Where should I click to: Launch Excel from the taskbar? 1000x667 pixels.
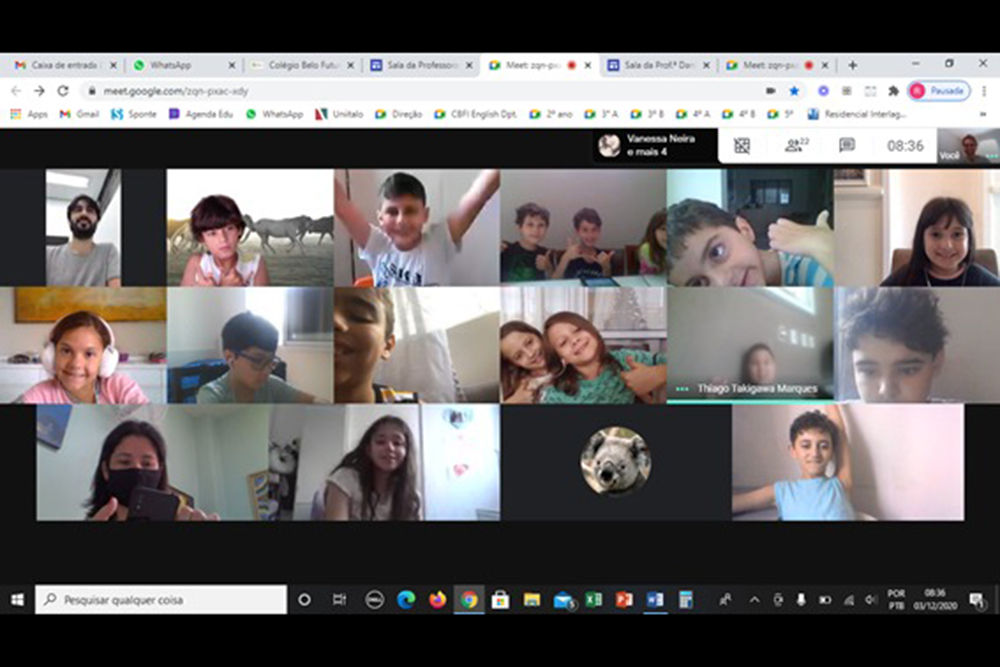pos(594,599)
